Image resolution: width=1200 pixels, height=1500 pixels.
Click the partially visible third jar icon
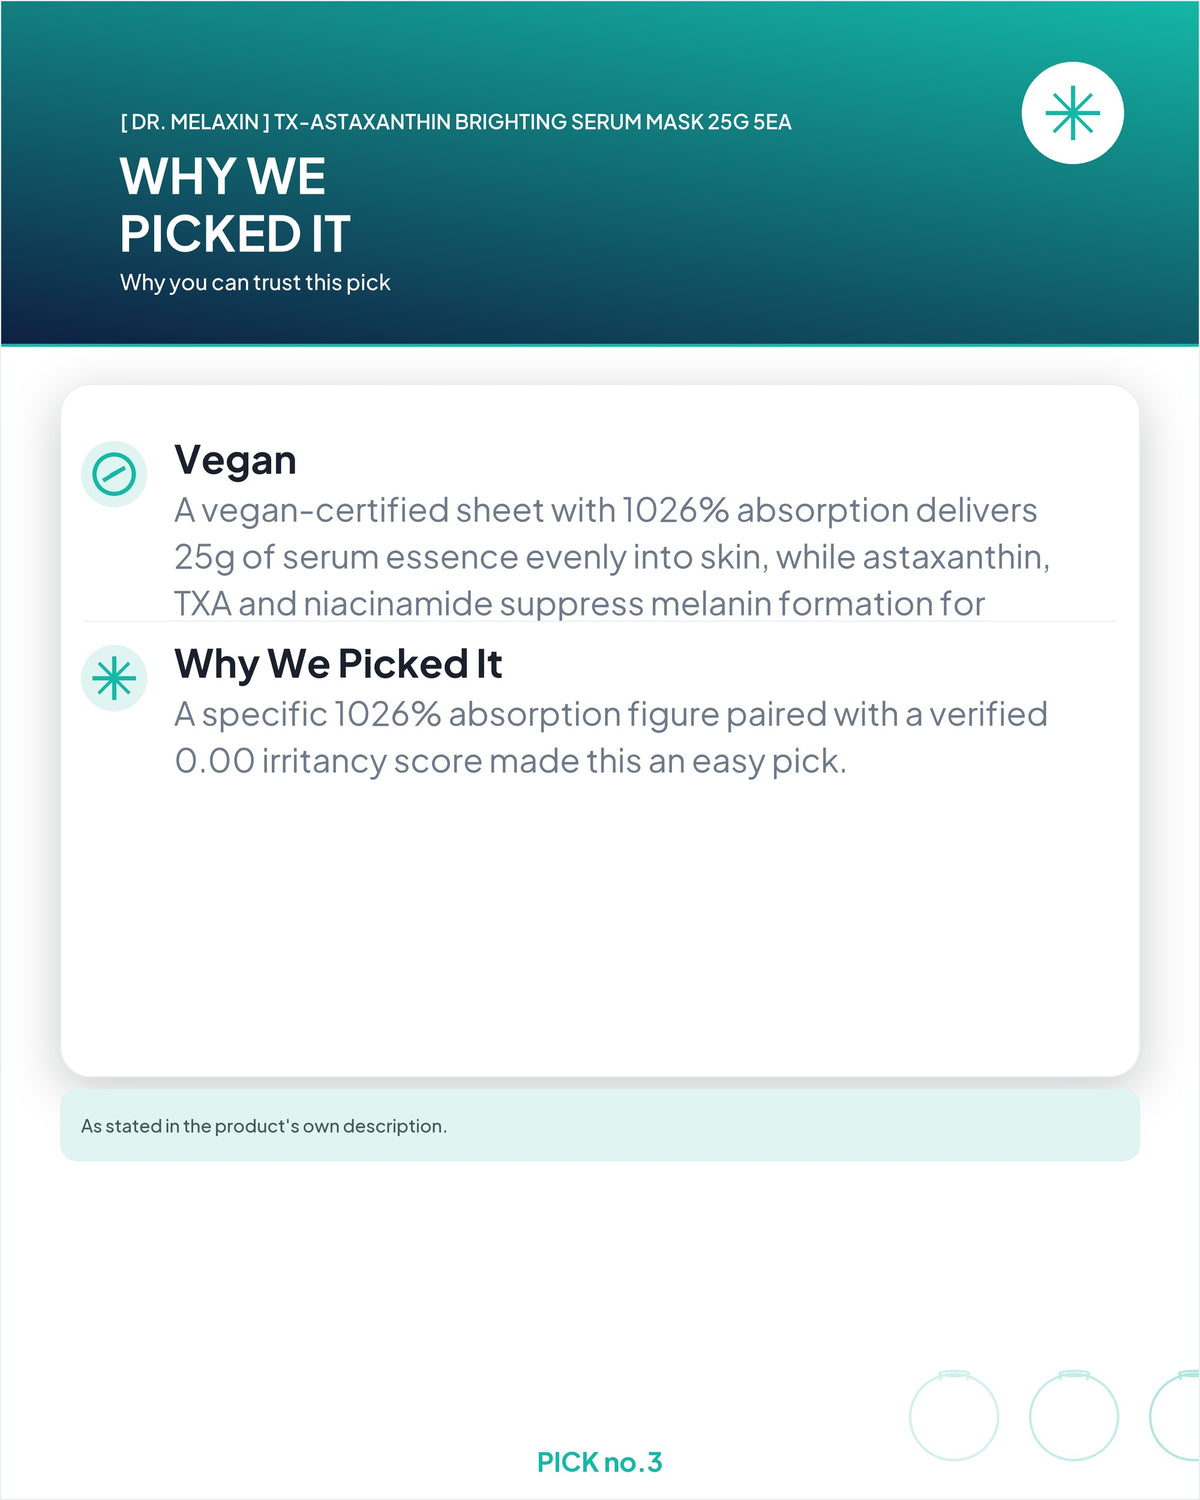[1175, 1415]
